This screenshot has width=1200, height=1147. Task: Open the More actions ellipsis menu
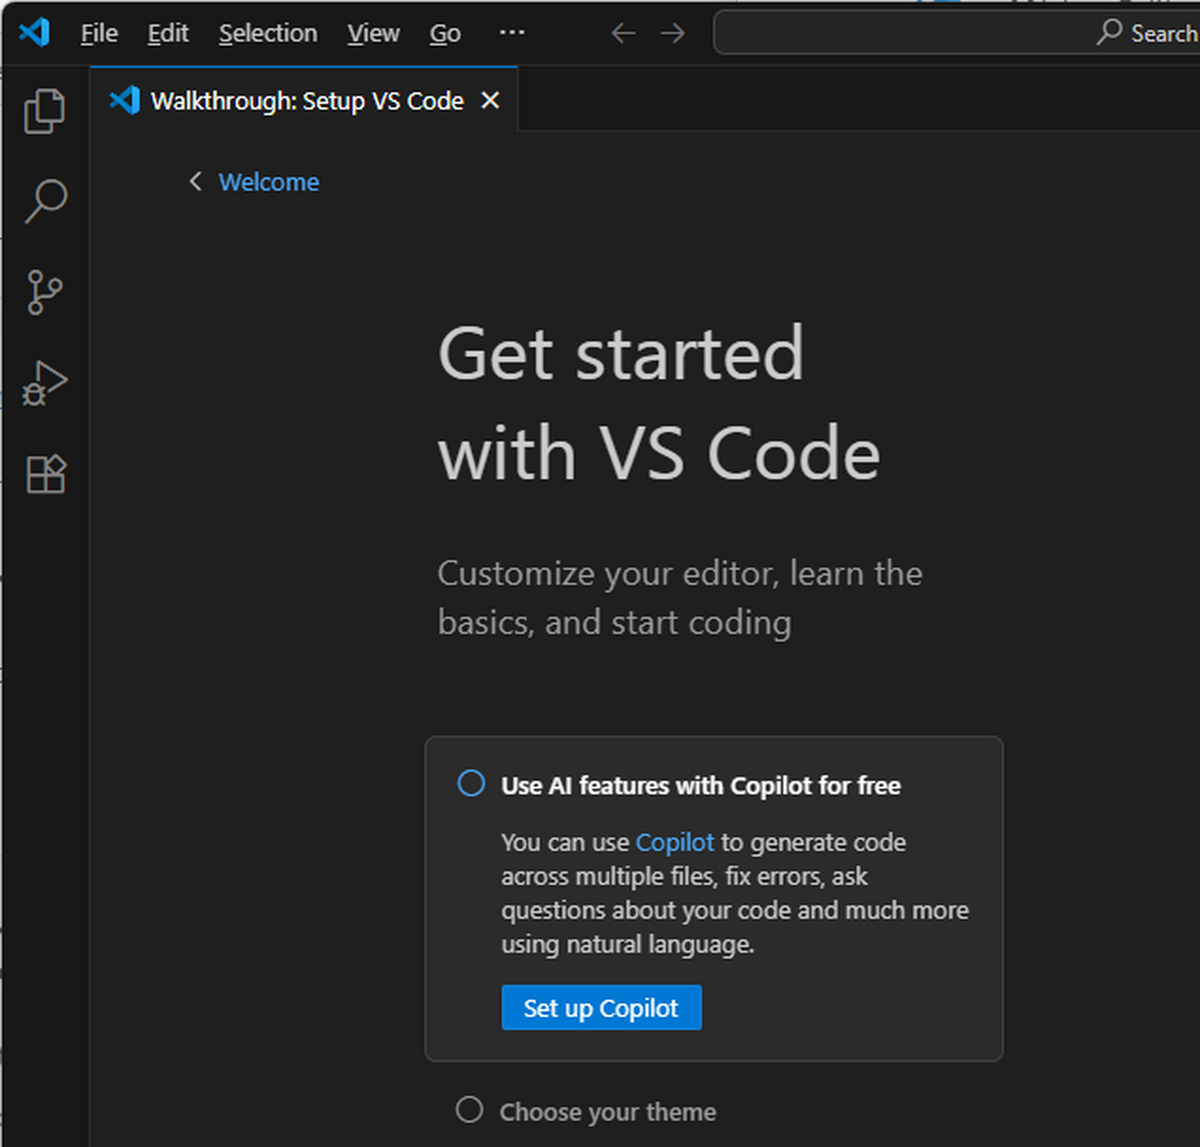coord(511,33)
